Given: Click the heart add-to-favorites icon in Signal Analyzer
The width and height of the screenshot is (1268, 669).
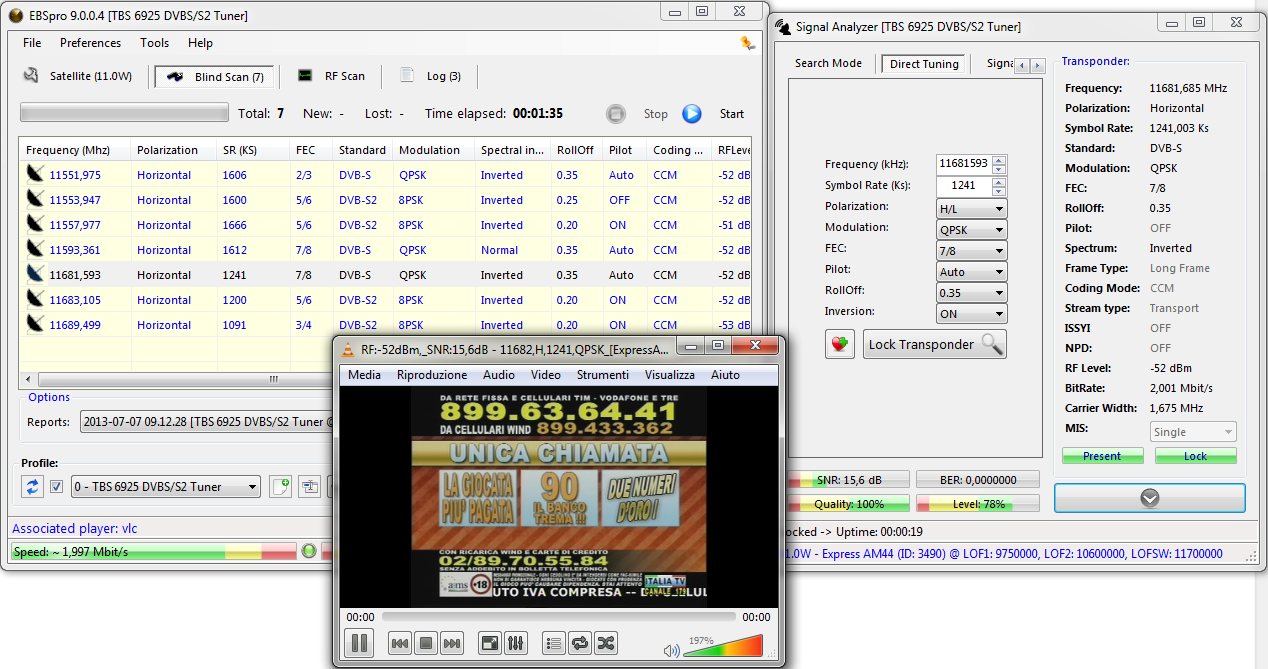Looking at the screenshot, I should click(840, 344).
